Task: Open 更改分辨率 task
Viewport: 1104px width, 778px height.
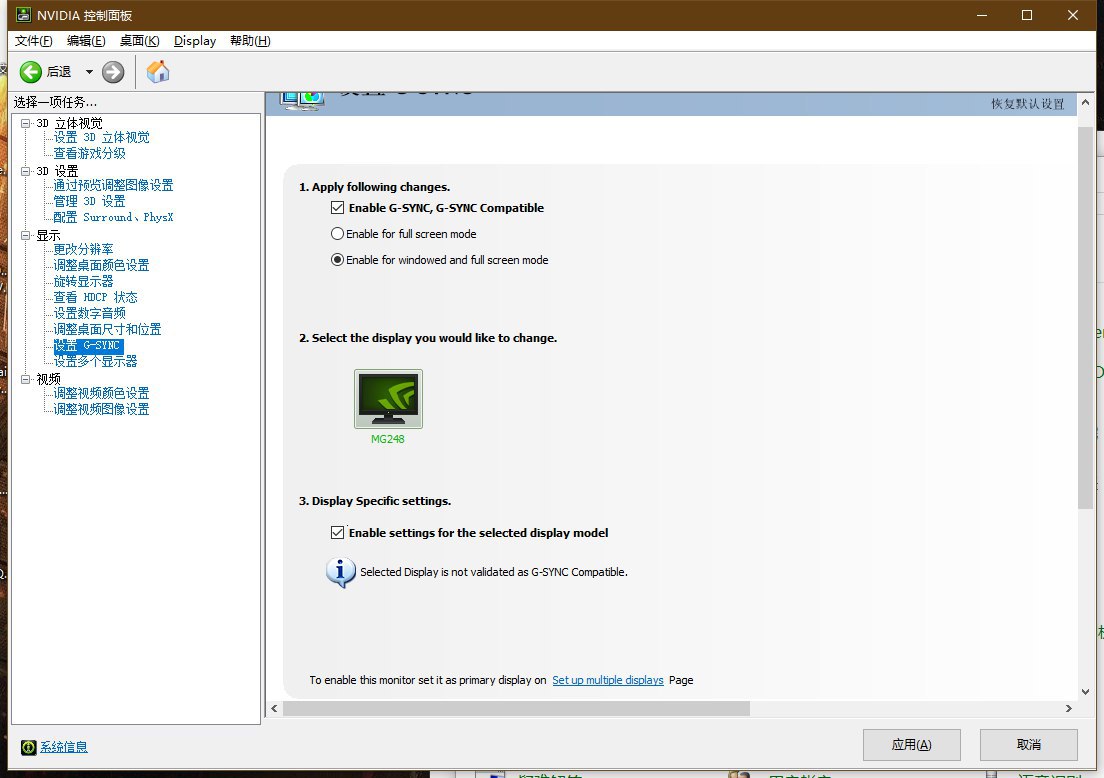Action: 83,249
